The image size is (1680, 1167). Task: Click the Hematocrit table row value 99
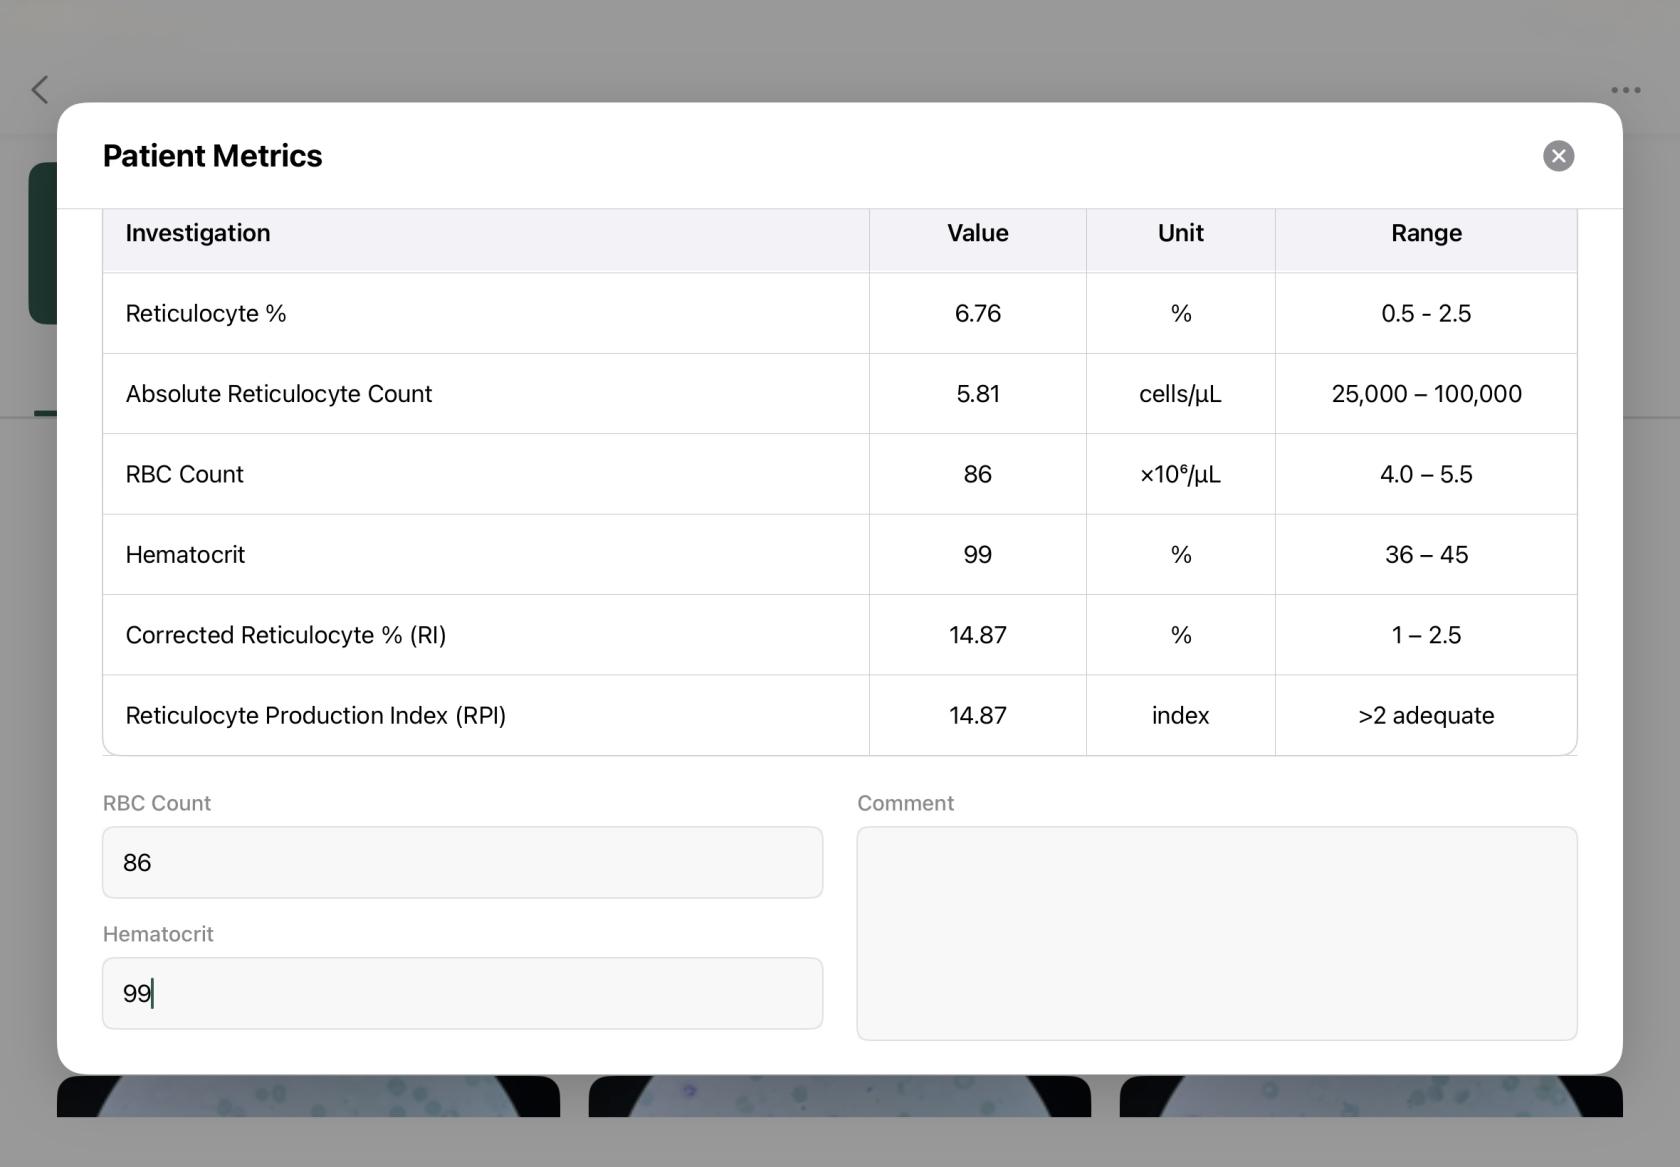[x=978, y=555]
